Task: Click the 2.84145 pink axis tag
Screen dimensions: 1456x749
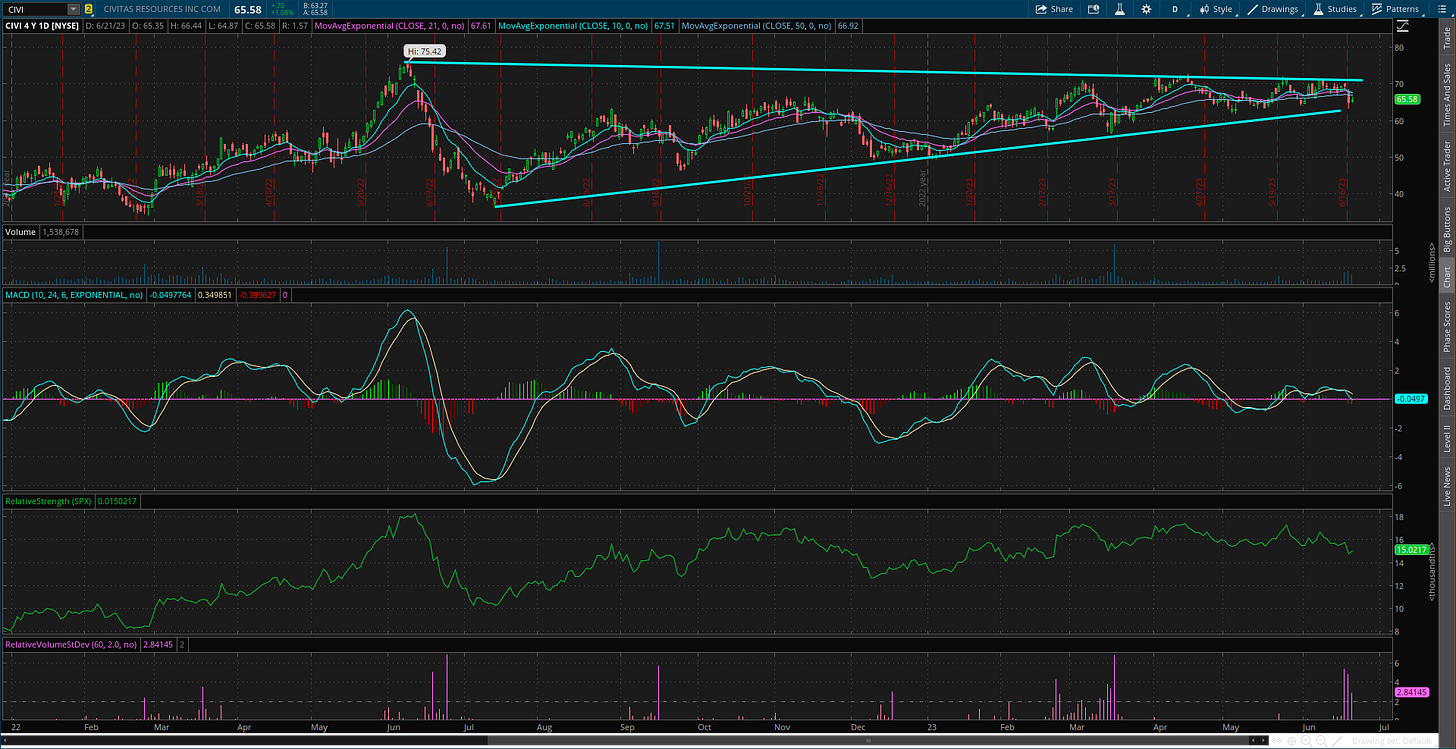Action: [x=1409, y=692]
